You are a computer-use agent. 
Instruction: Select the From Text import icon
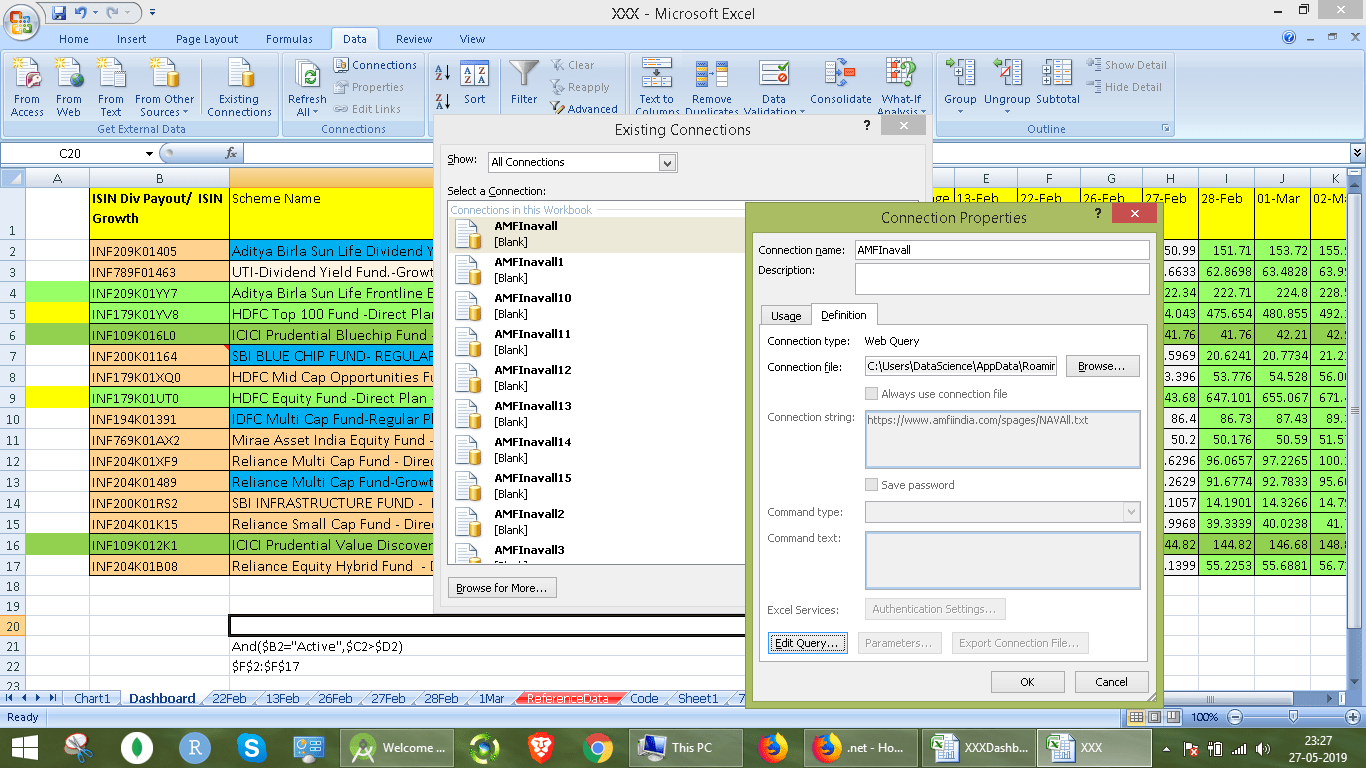[x=111, y=87]
